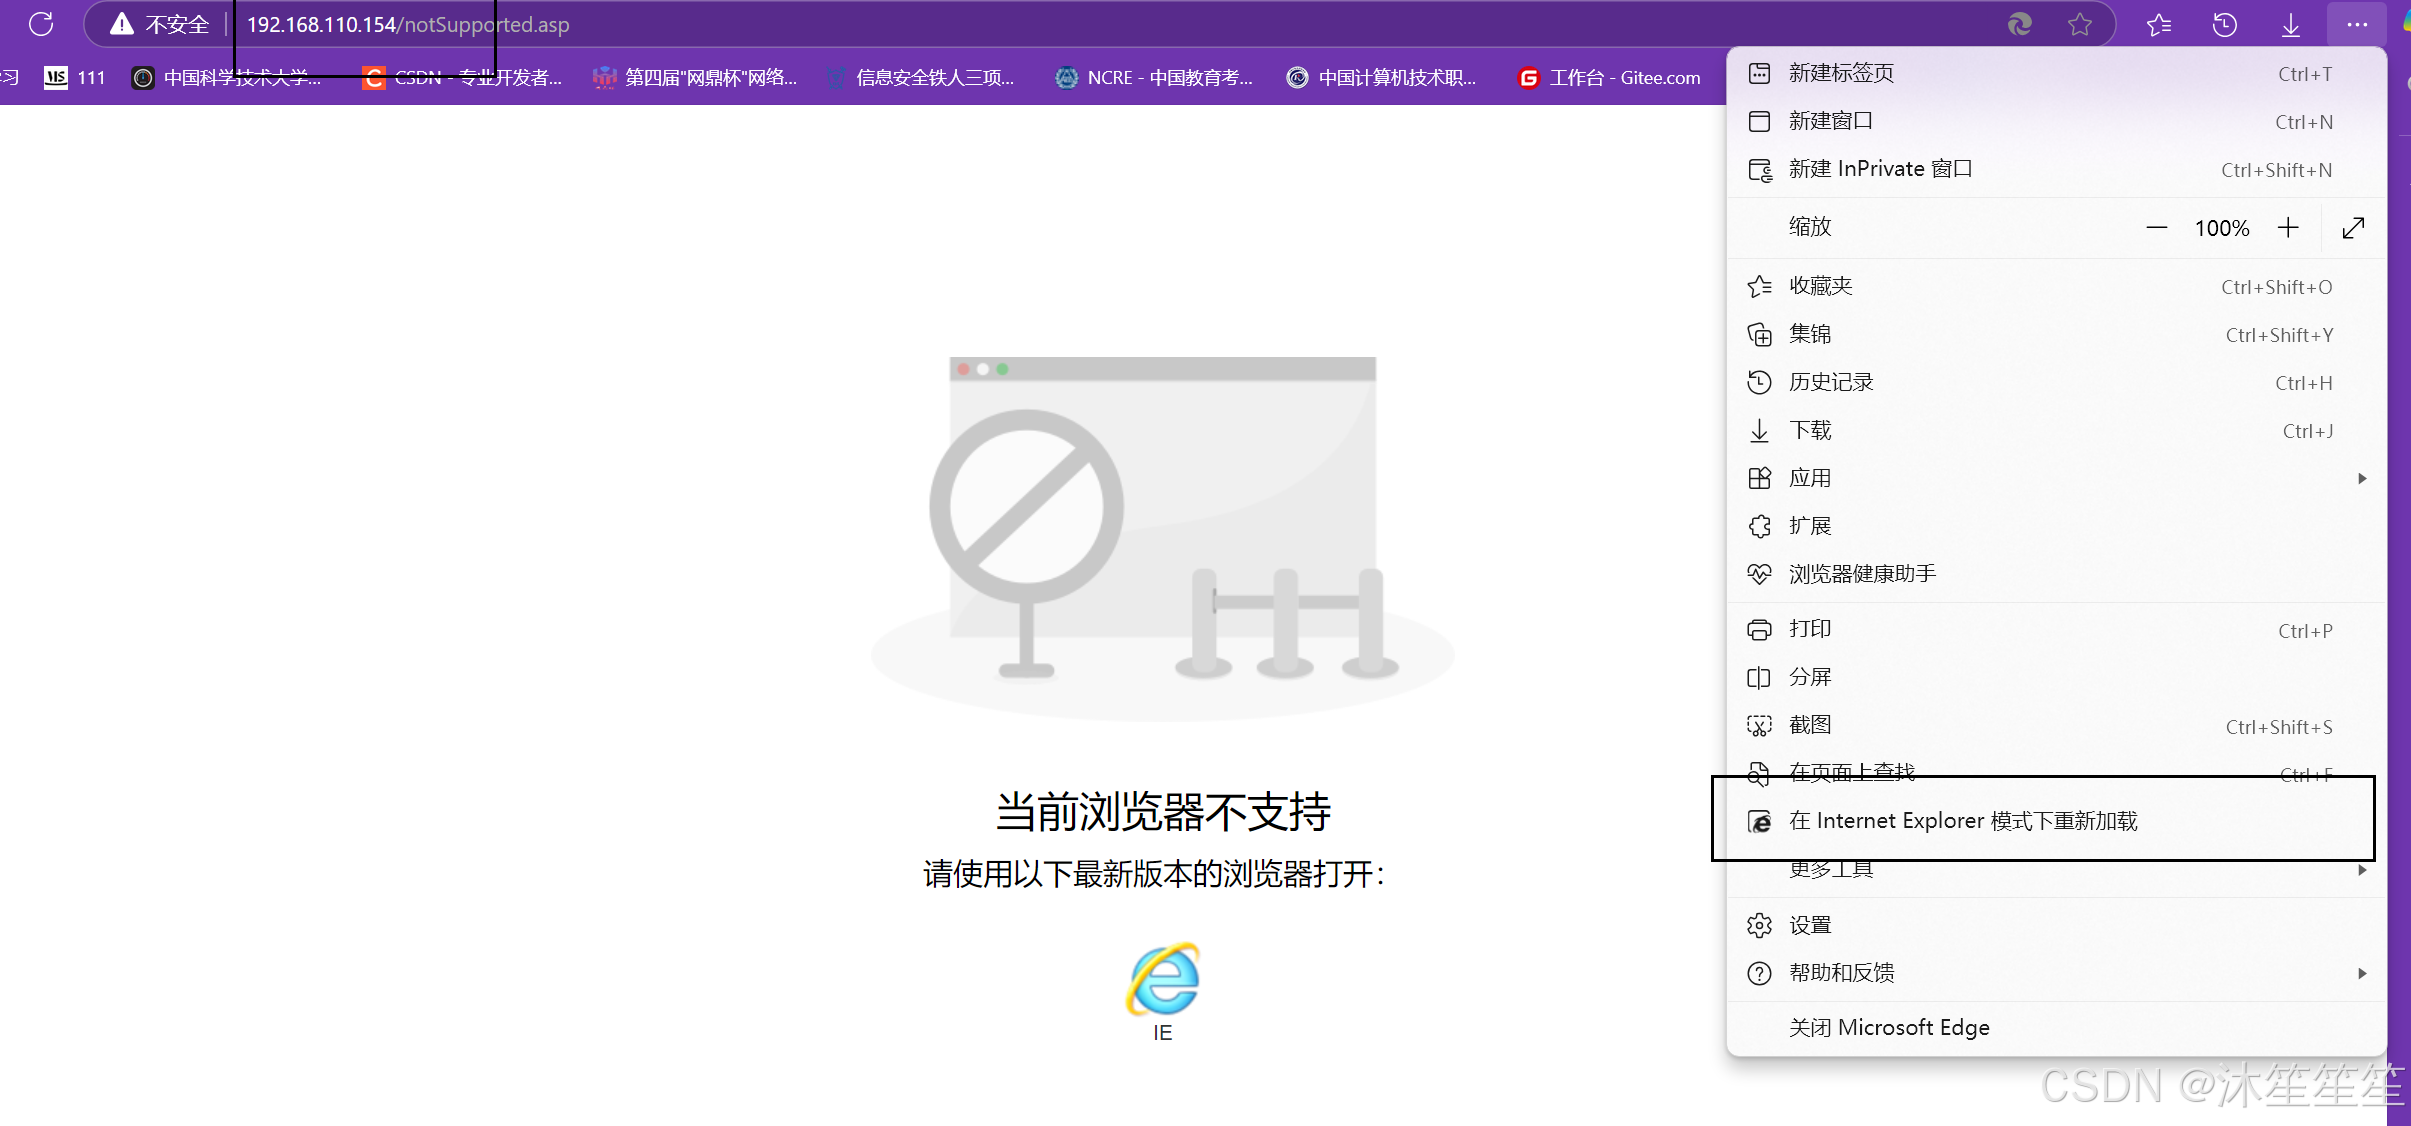This screenshot has width=2411, height=1126.
Task: Click the three-dots settings menu button
Action: pyautogui.click(x=2357, y=24)
